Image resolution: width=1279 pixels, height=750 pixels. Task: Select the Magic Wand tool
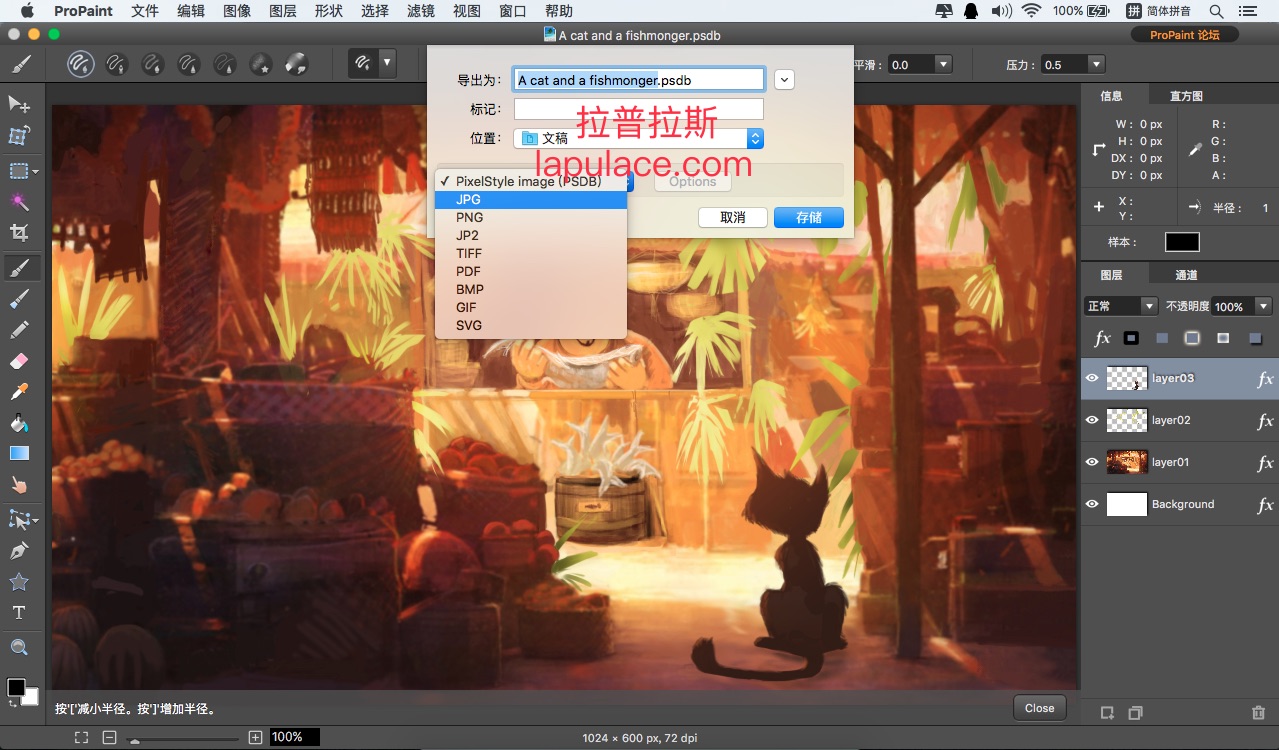tap(19, 202)
